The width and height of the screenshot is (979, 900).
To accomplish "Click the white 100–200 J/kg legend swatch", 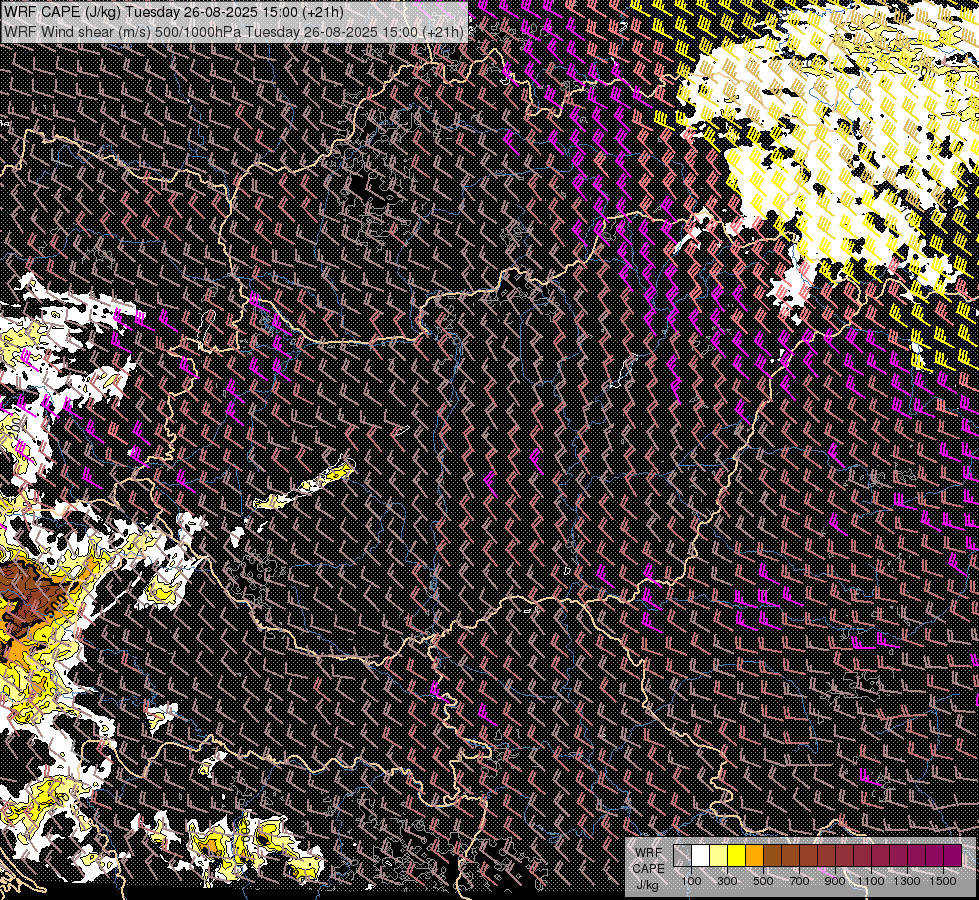I will tap(701, 855).
